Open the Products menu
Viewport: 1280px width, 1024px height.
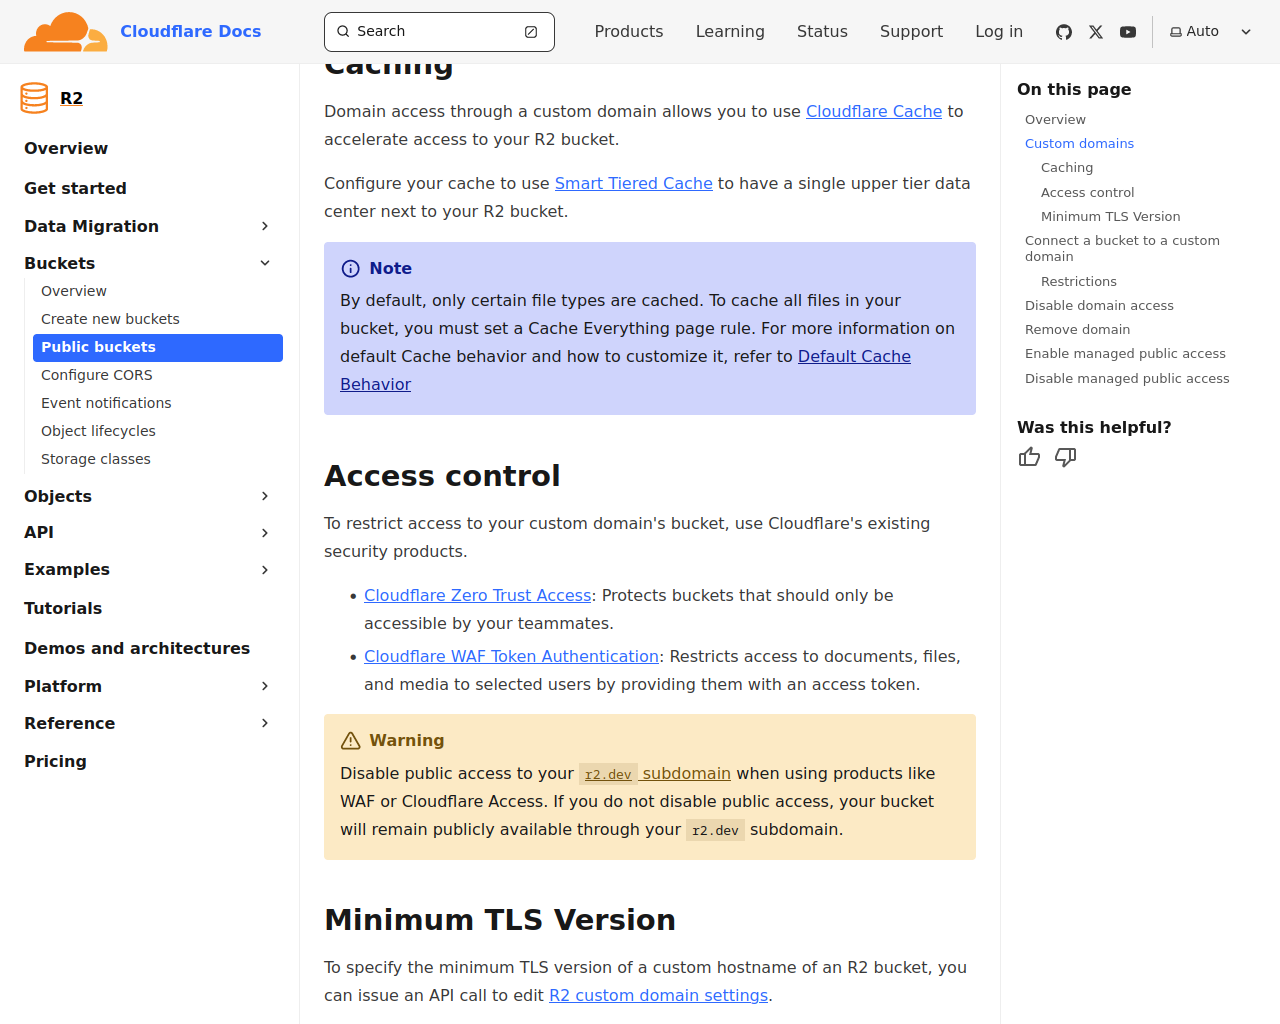coord(628,32)
